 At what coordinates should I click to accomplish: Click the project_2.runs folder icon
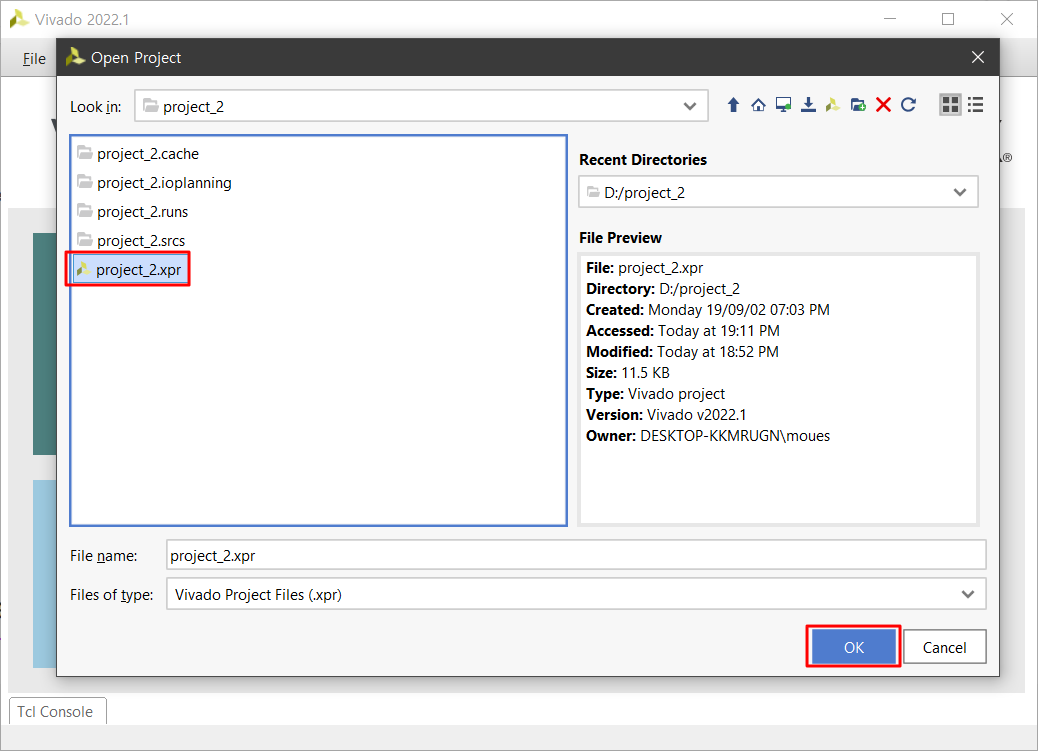pos(85,211)
